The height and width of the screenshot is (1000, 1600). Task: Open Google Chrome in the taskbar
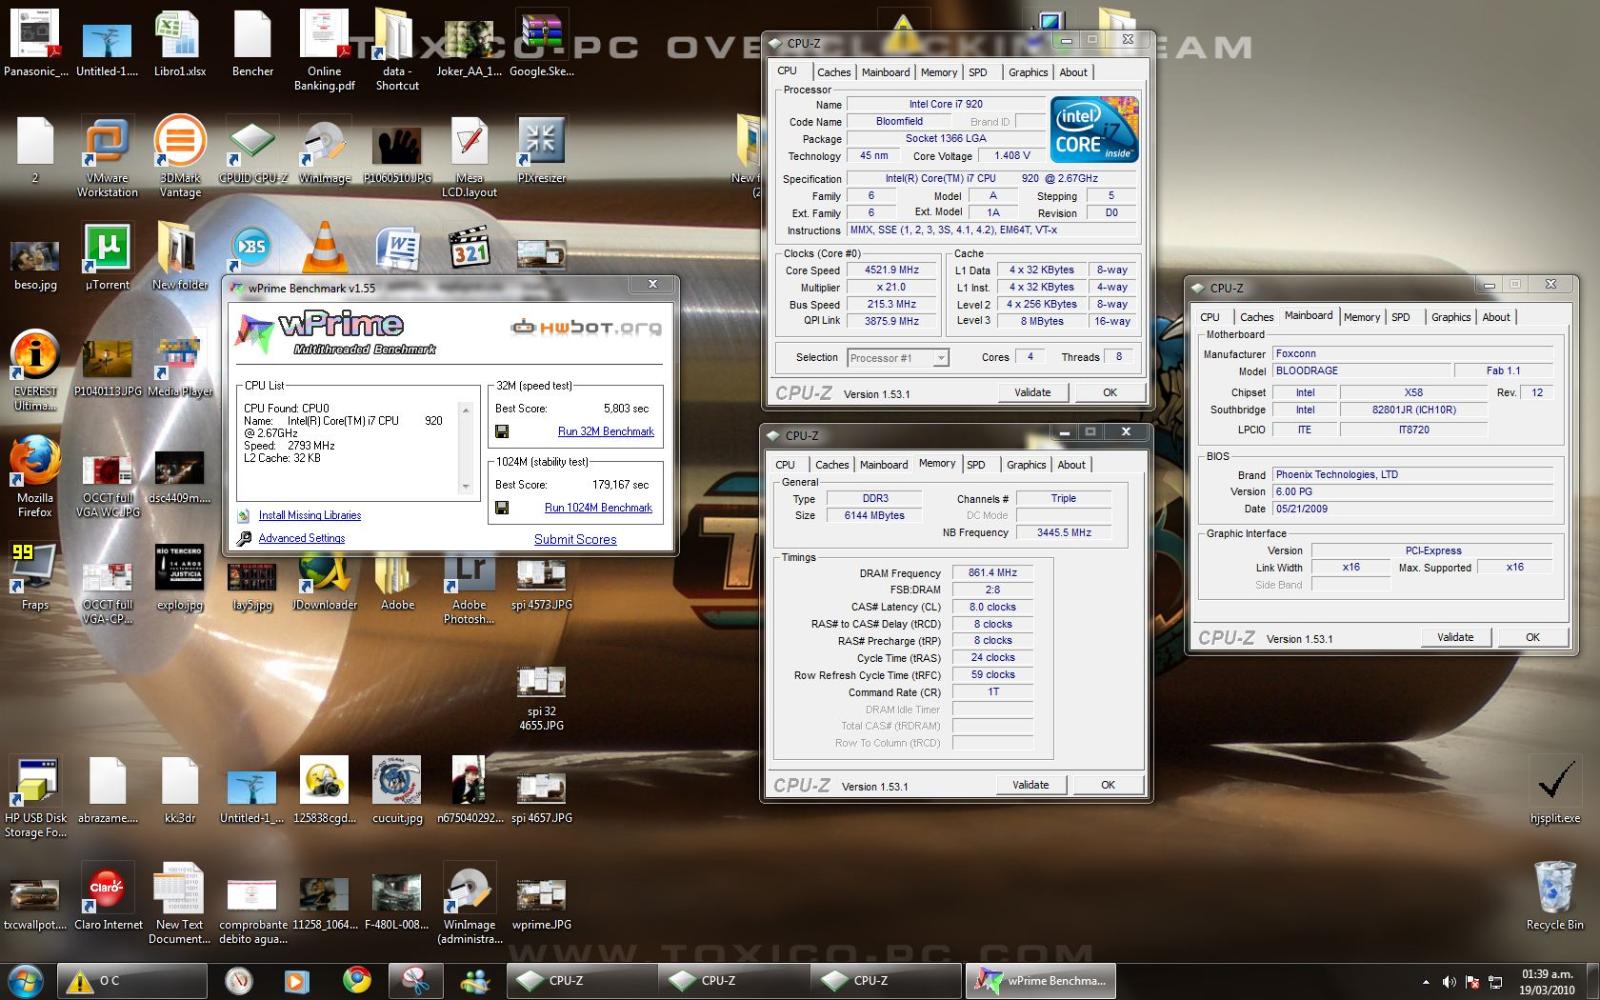click(357, 981)
